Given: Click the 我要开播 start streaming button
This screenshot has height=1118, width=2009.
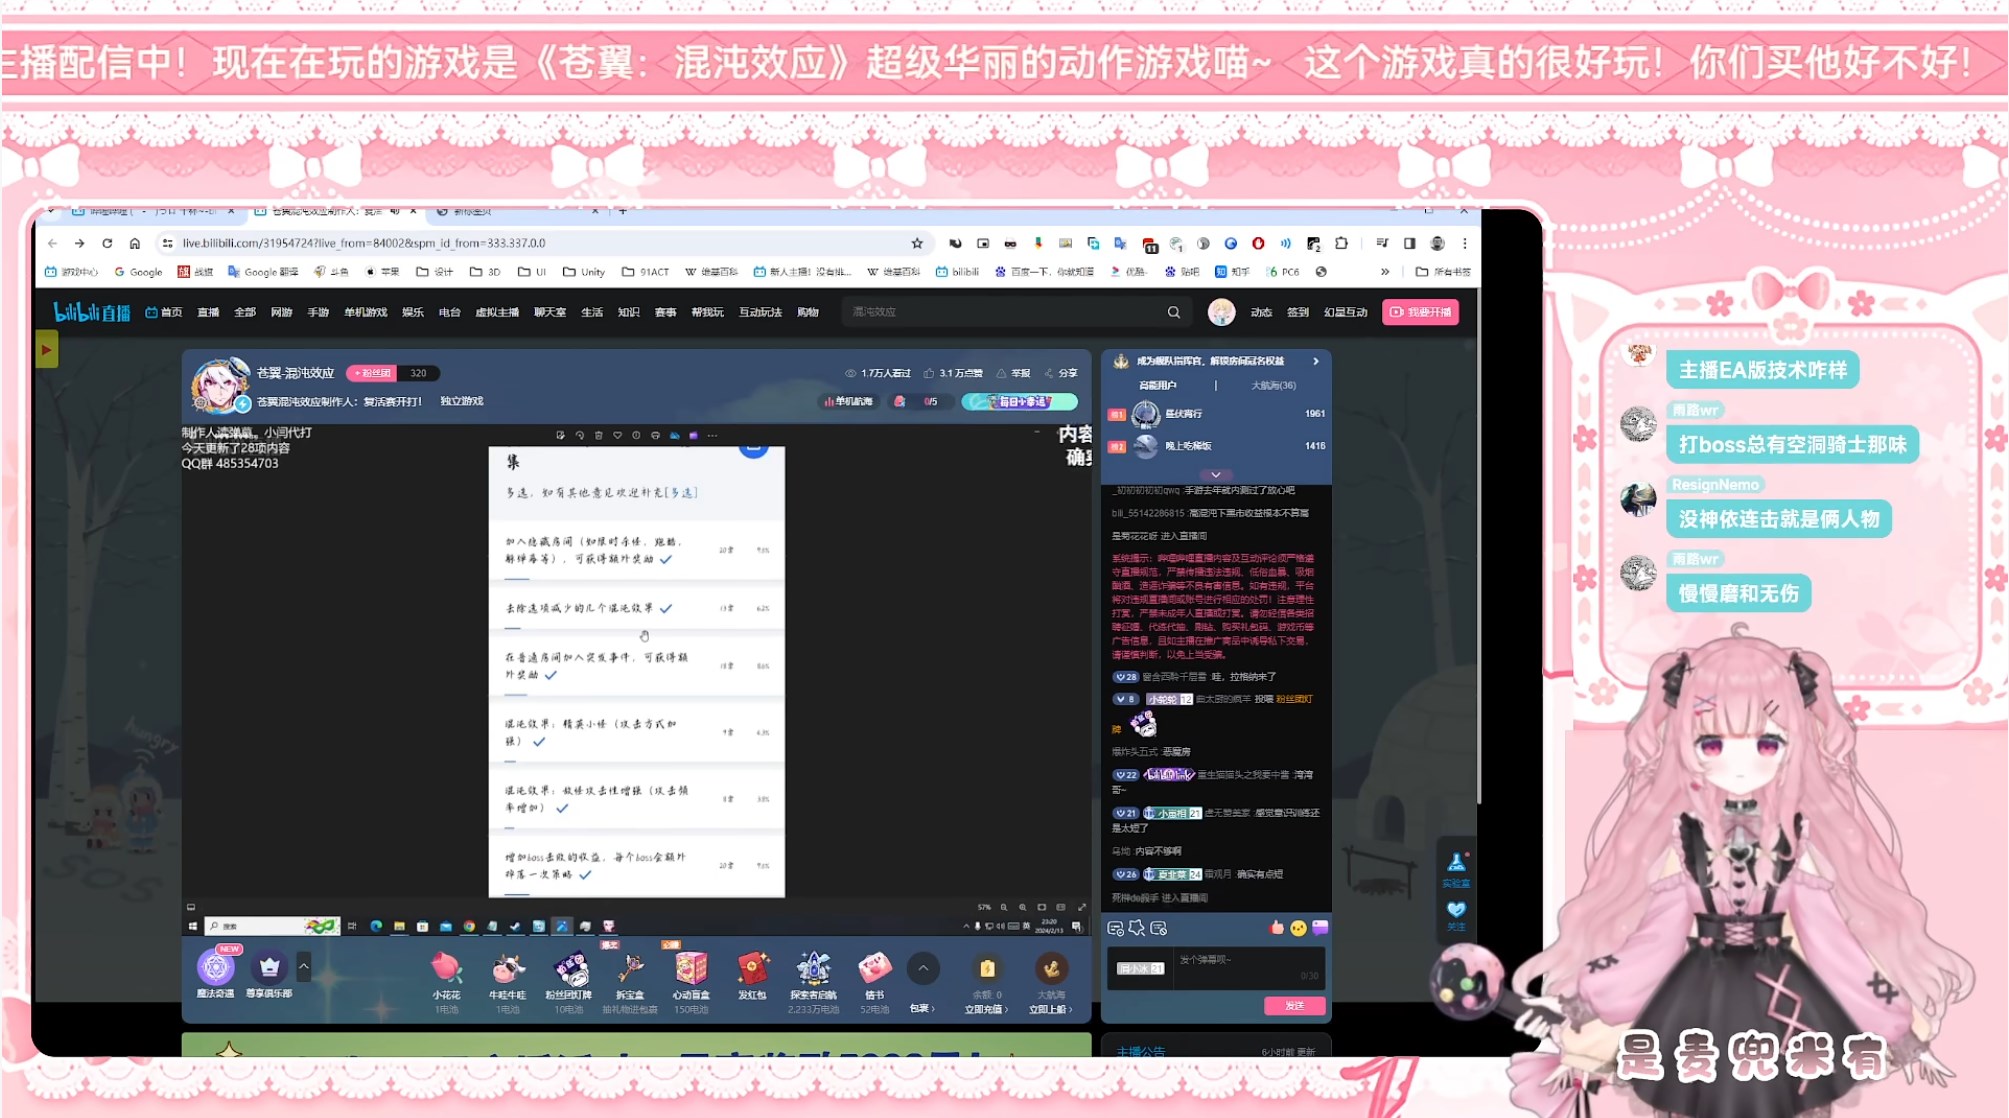Looking at the screenshot, I should coord(1420,312).
